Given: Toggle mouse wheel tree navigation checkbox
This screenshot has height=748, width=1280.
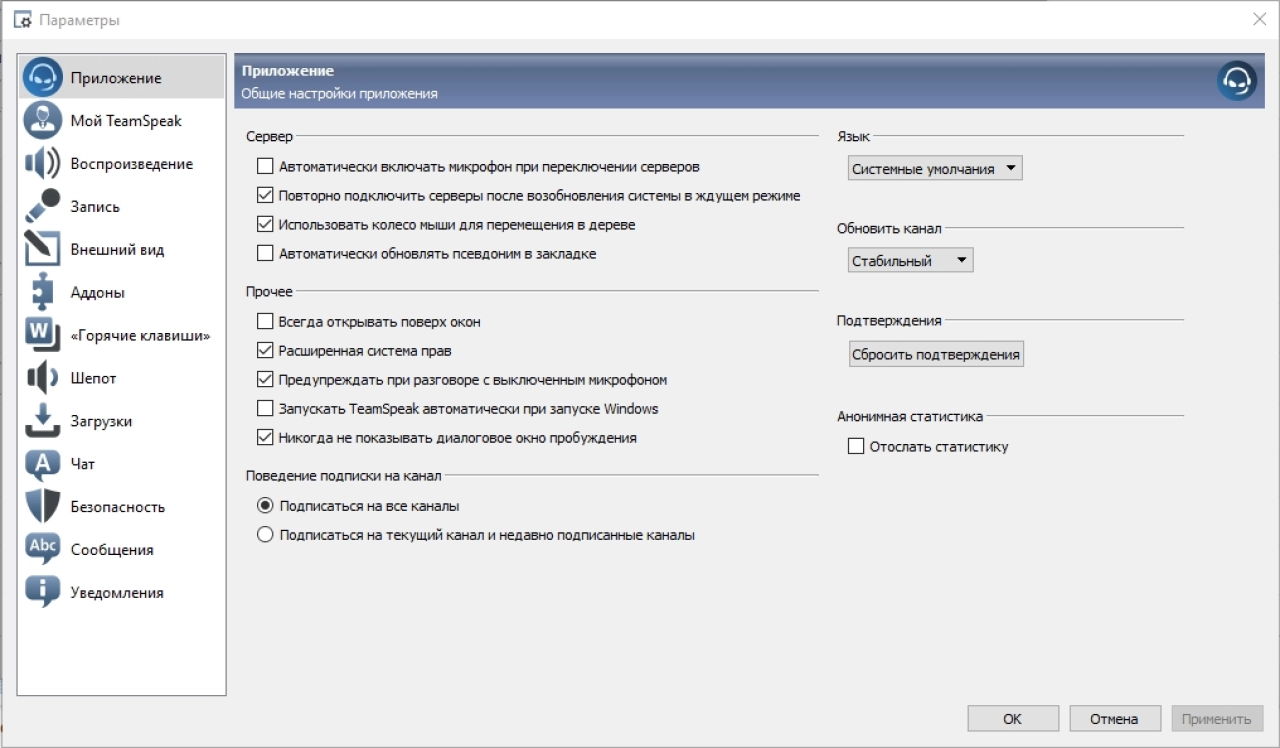Looking at the screenshot, I should [x=265, y=224].
